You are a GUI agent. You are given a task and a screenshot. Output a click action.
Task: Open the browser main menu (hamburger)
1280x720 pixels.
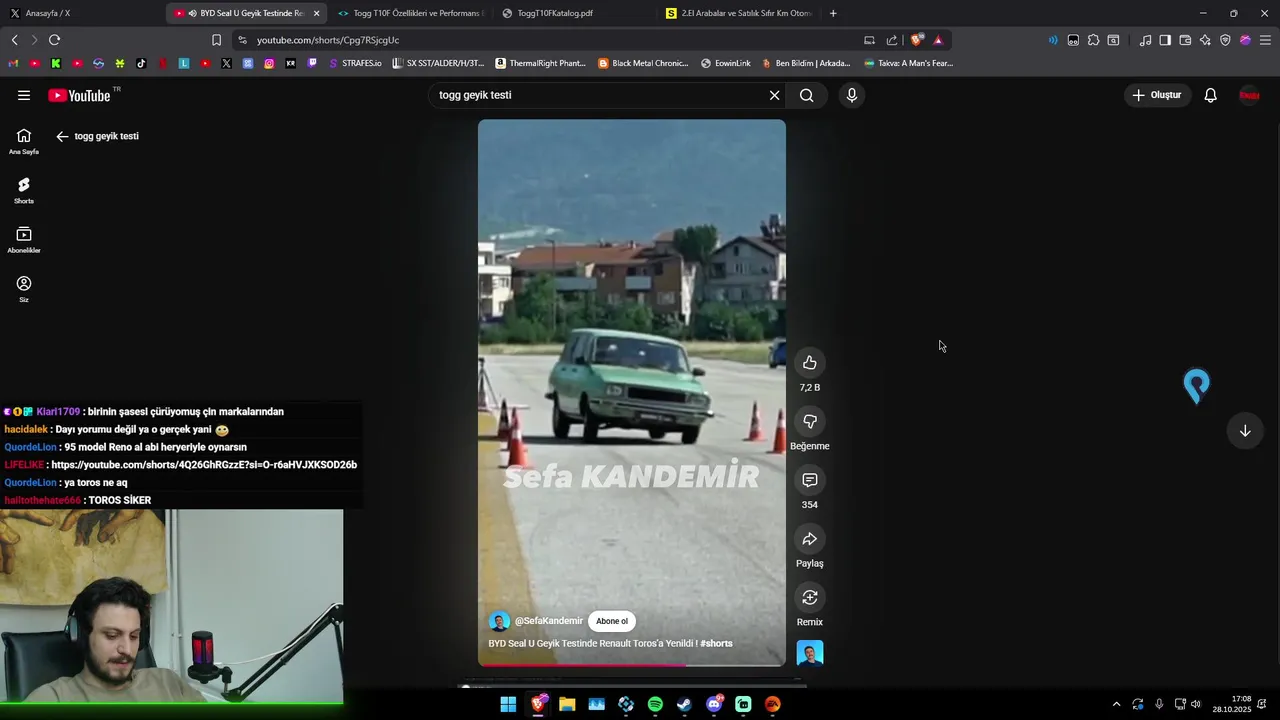pos(1265,40)
